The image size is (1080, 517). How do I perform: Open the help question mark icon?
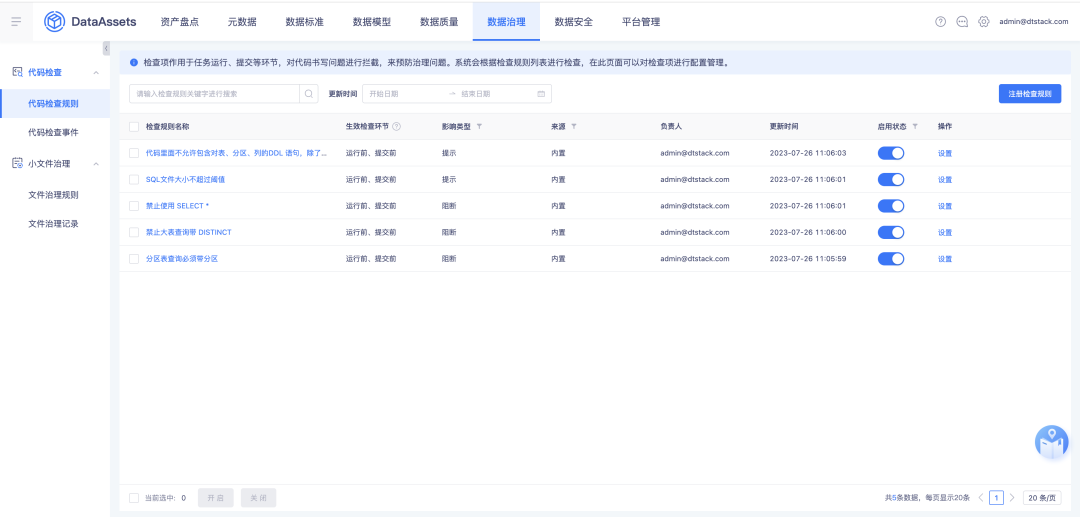[940, 21]
